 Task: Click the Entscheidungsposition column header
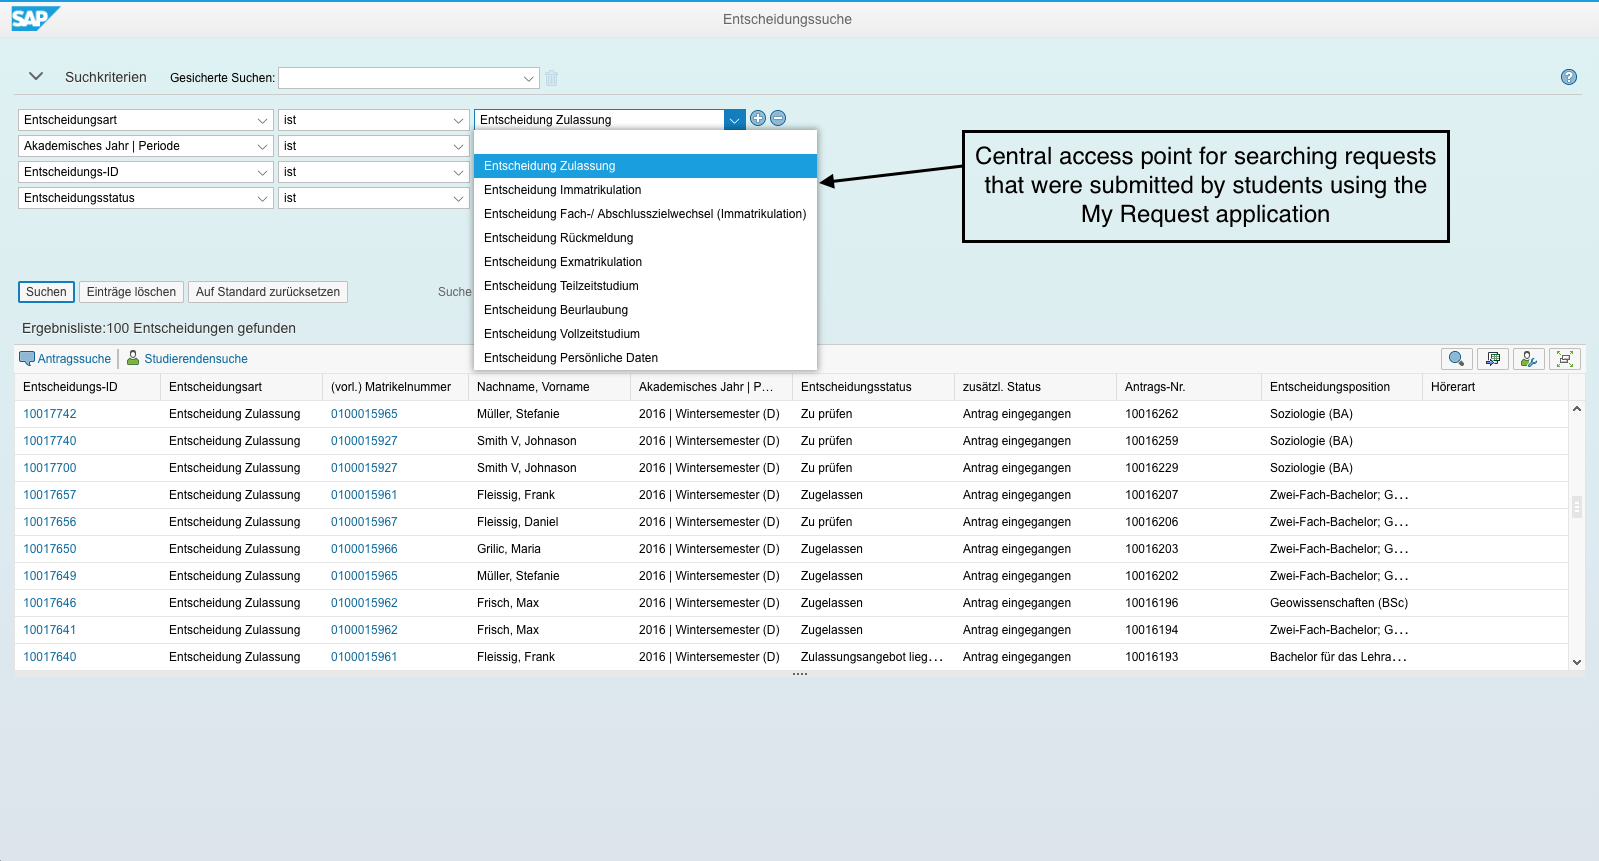[x=1342, y=387]
